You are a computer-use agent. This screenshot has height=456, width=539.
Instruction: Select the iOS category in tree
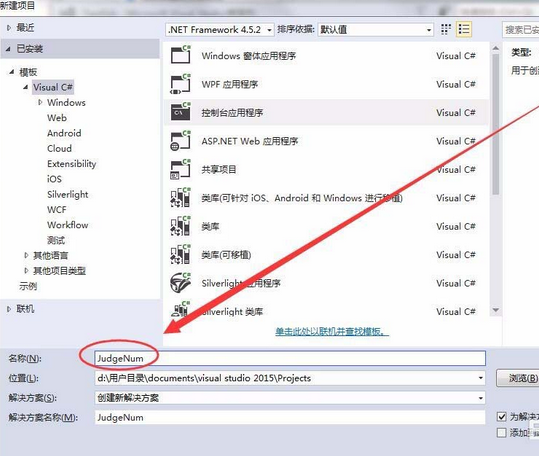click(54, 179)
